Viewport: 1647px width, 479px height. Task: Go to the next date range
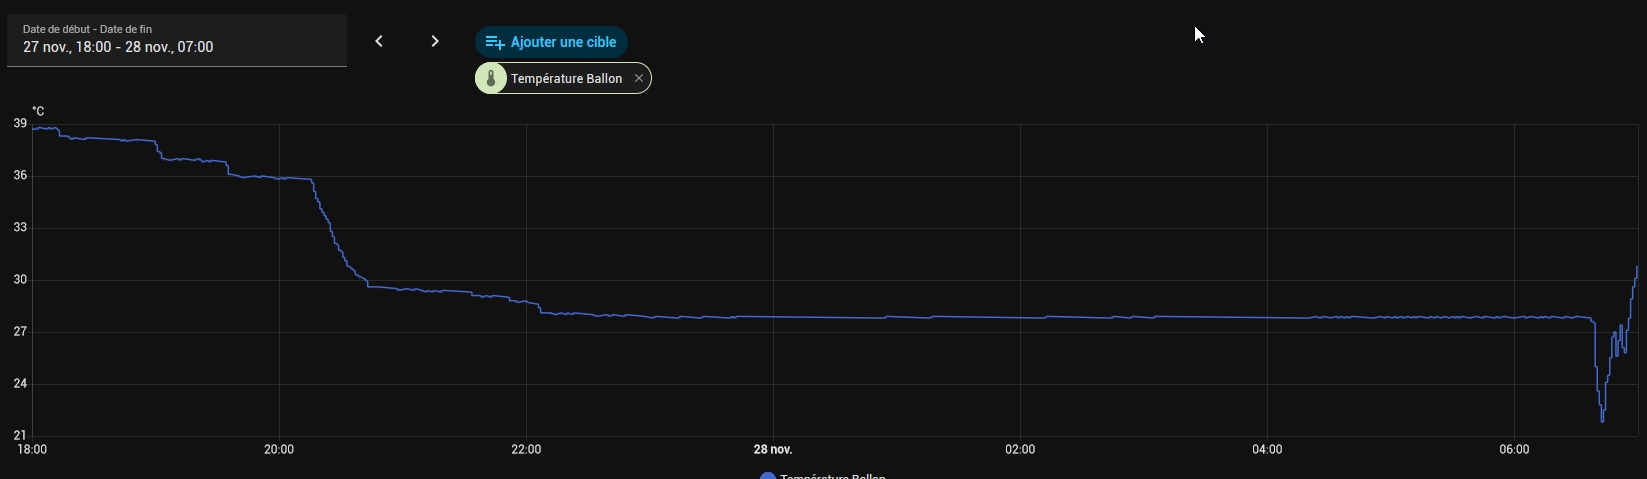click(435, 41)
